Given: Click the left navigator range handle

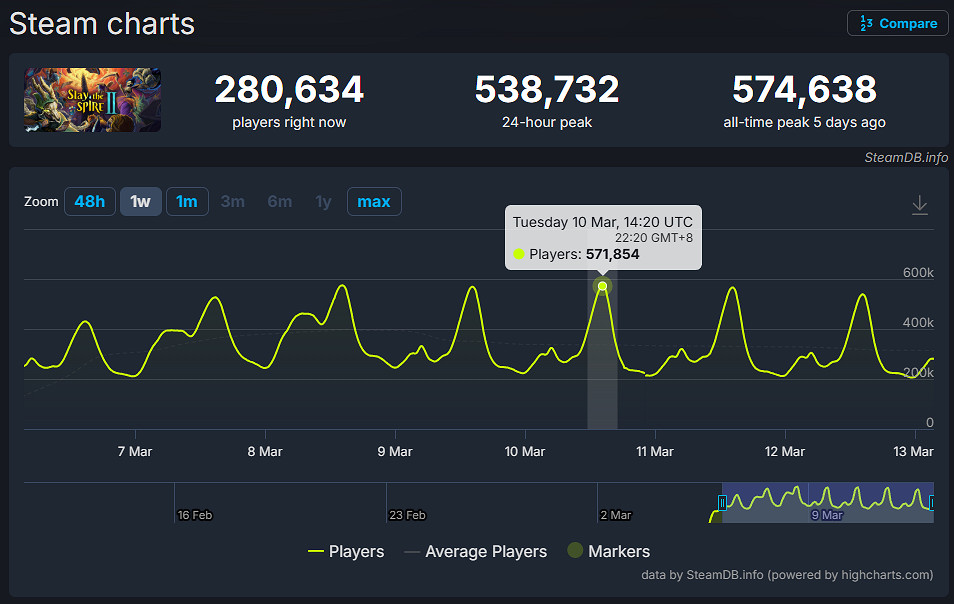Looking at the screenshot, I should 722,503.
